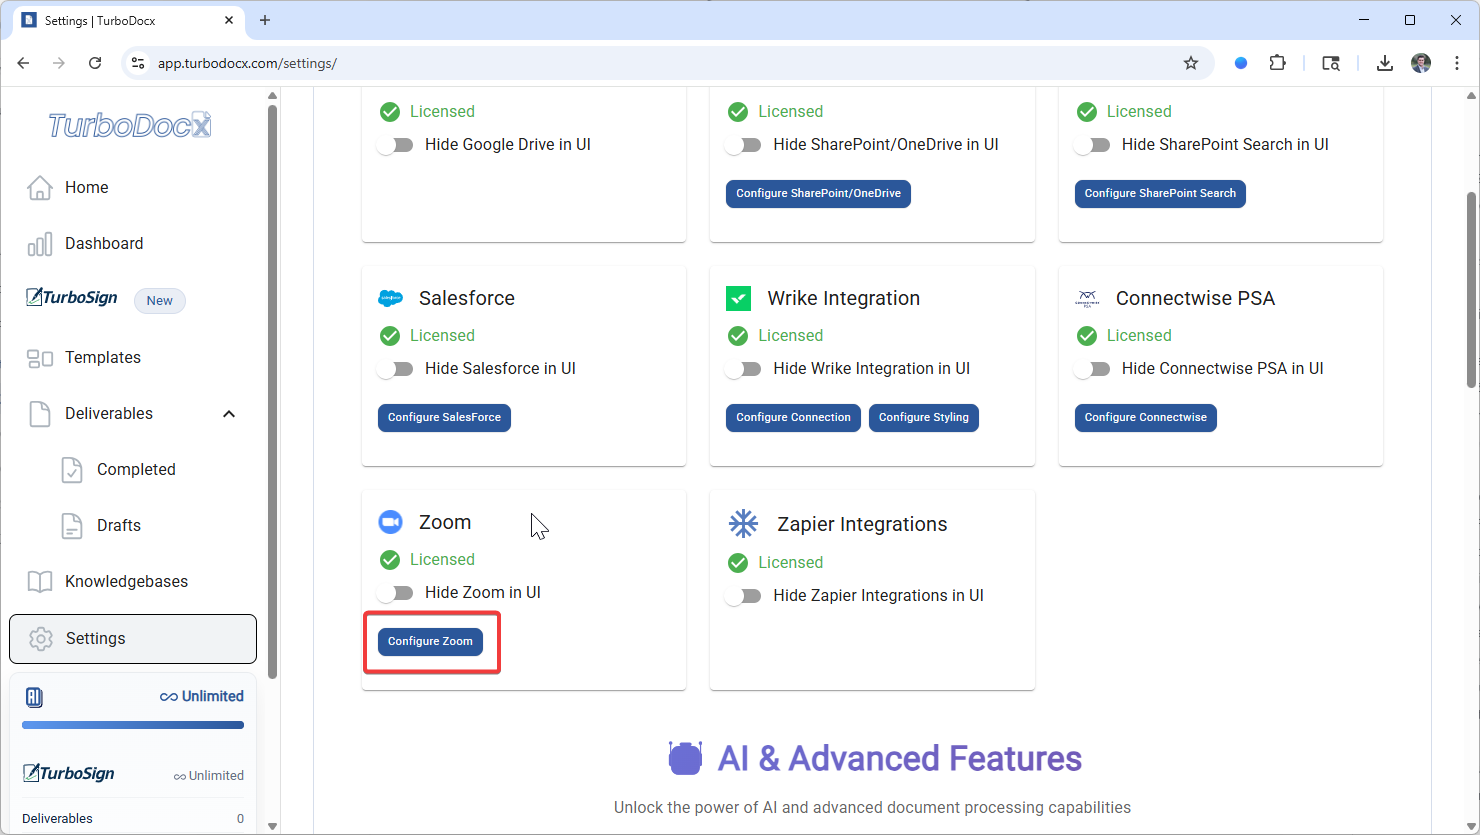
Task: Open the Templates menu item
Action: coord(133,358)
